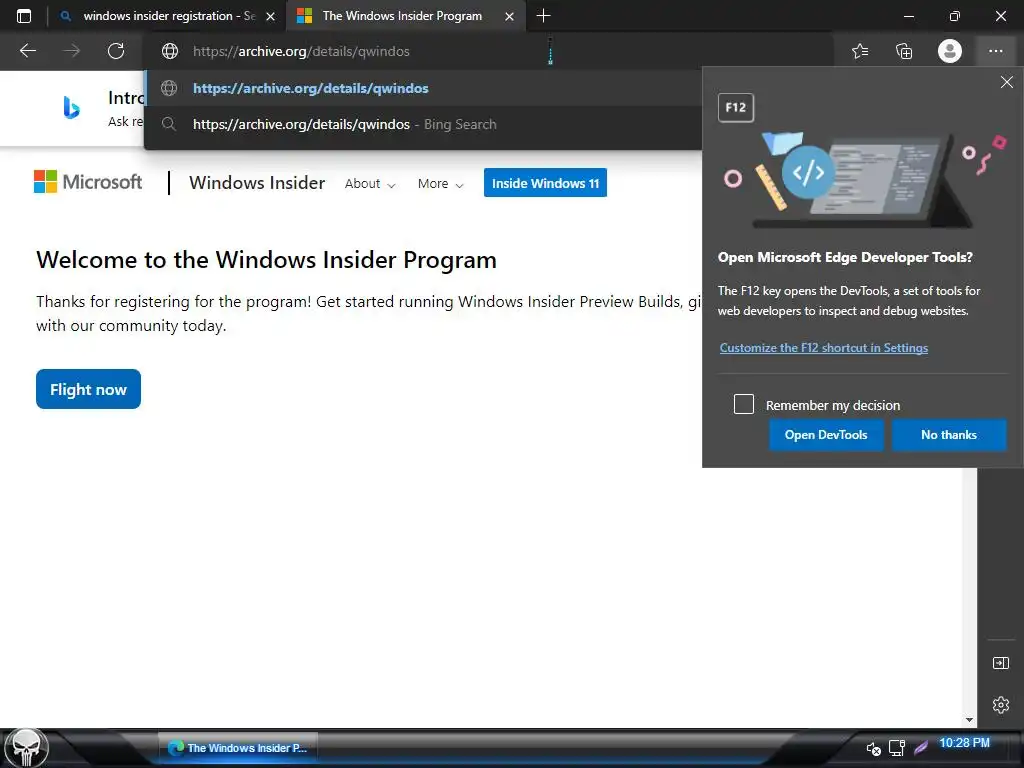Click the Bing logo in the banner
The width and height of the screenshot is (1024, 768).
[71, 107]
